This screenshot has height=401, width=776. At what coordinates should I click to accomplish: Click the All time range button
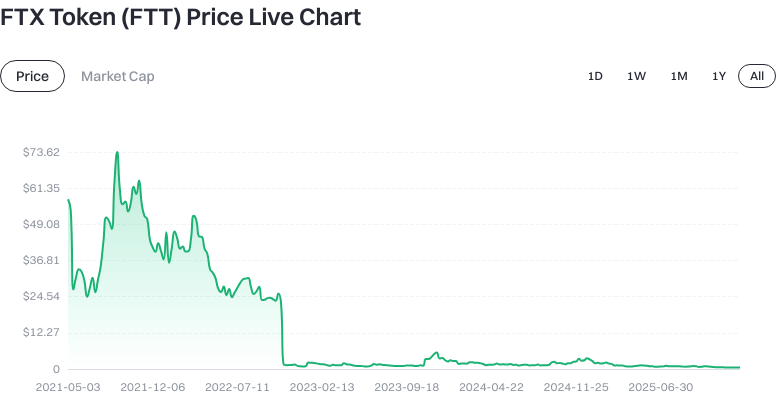click(x=757, y=76)
